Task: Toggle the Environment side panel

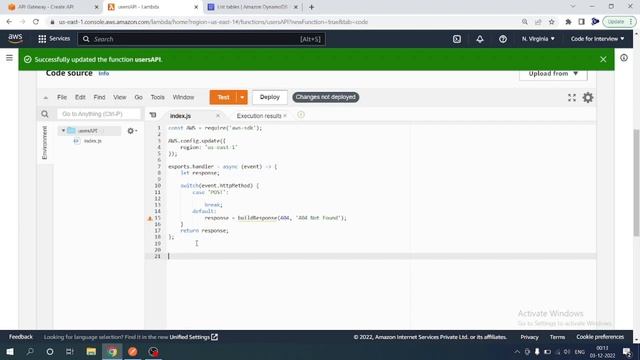Action: pyautogui.click(x=44, y=142)
